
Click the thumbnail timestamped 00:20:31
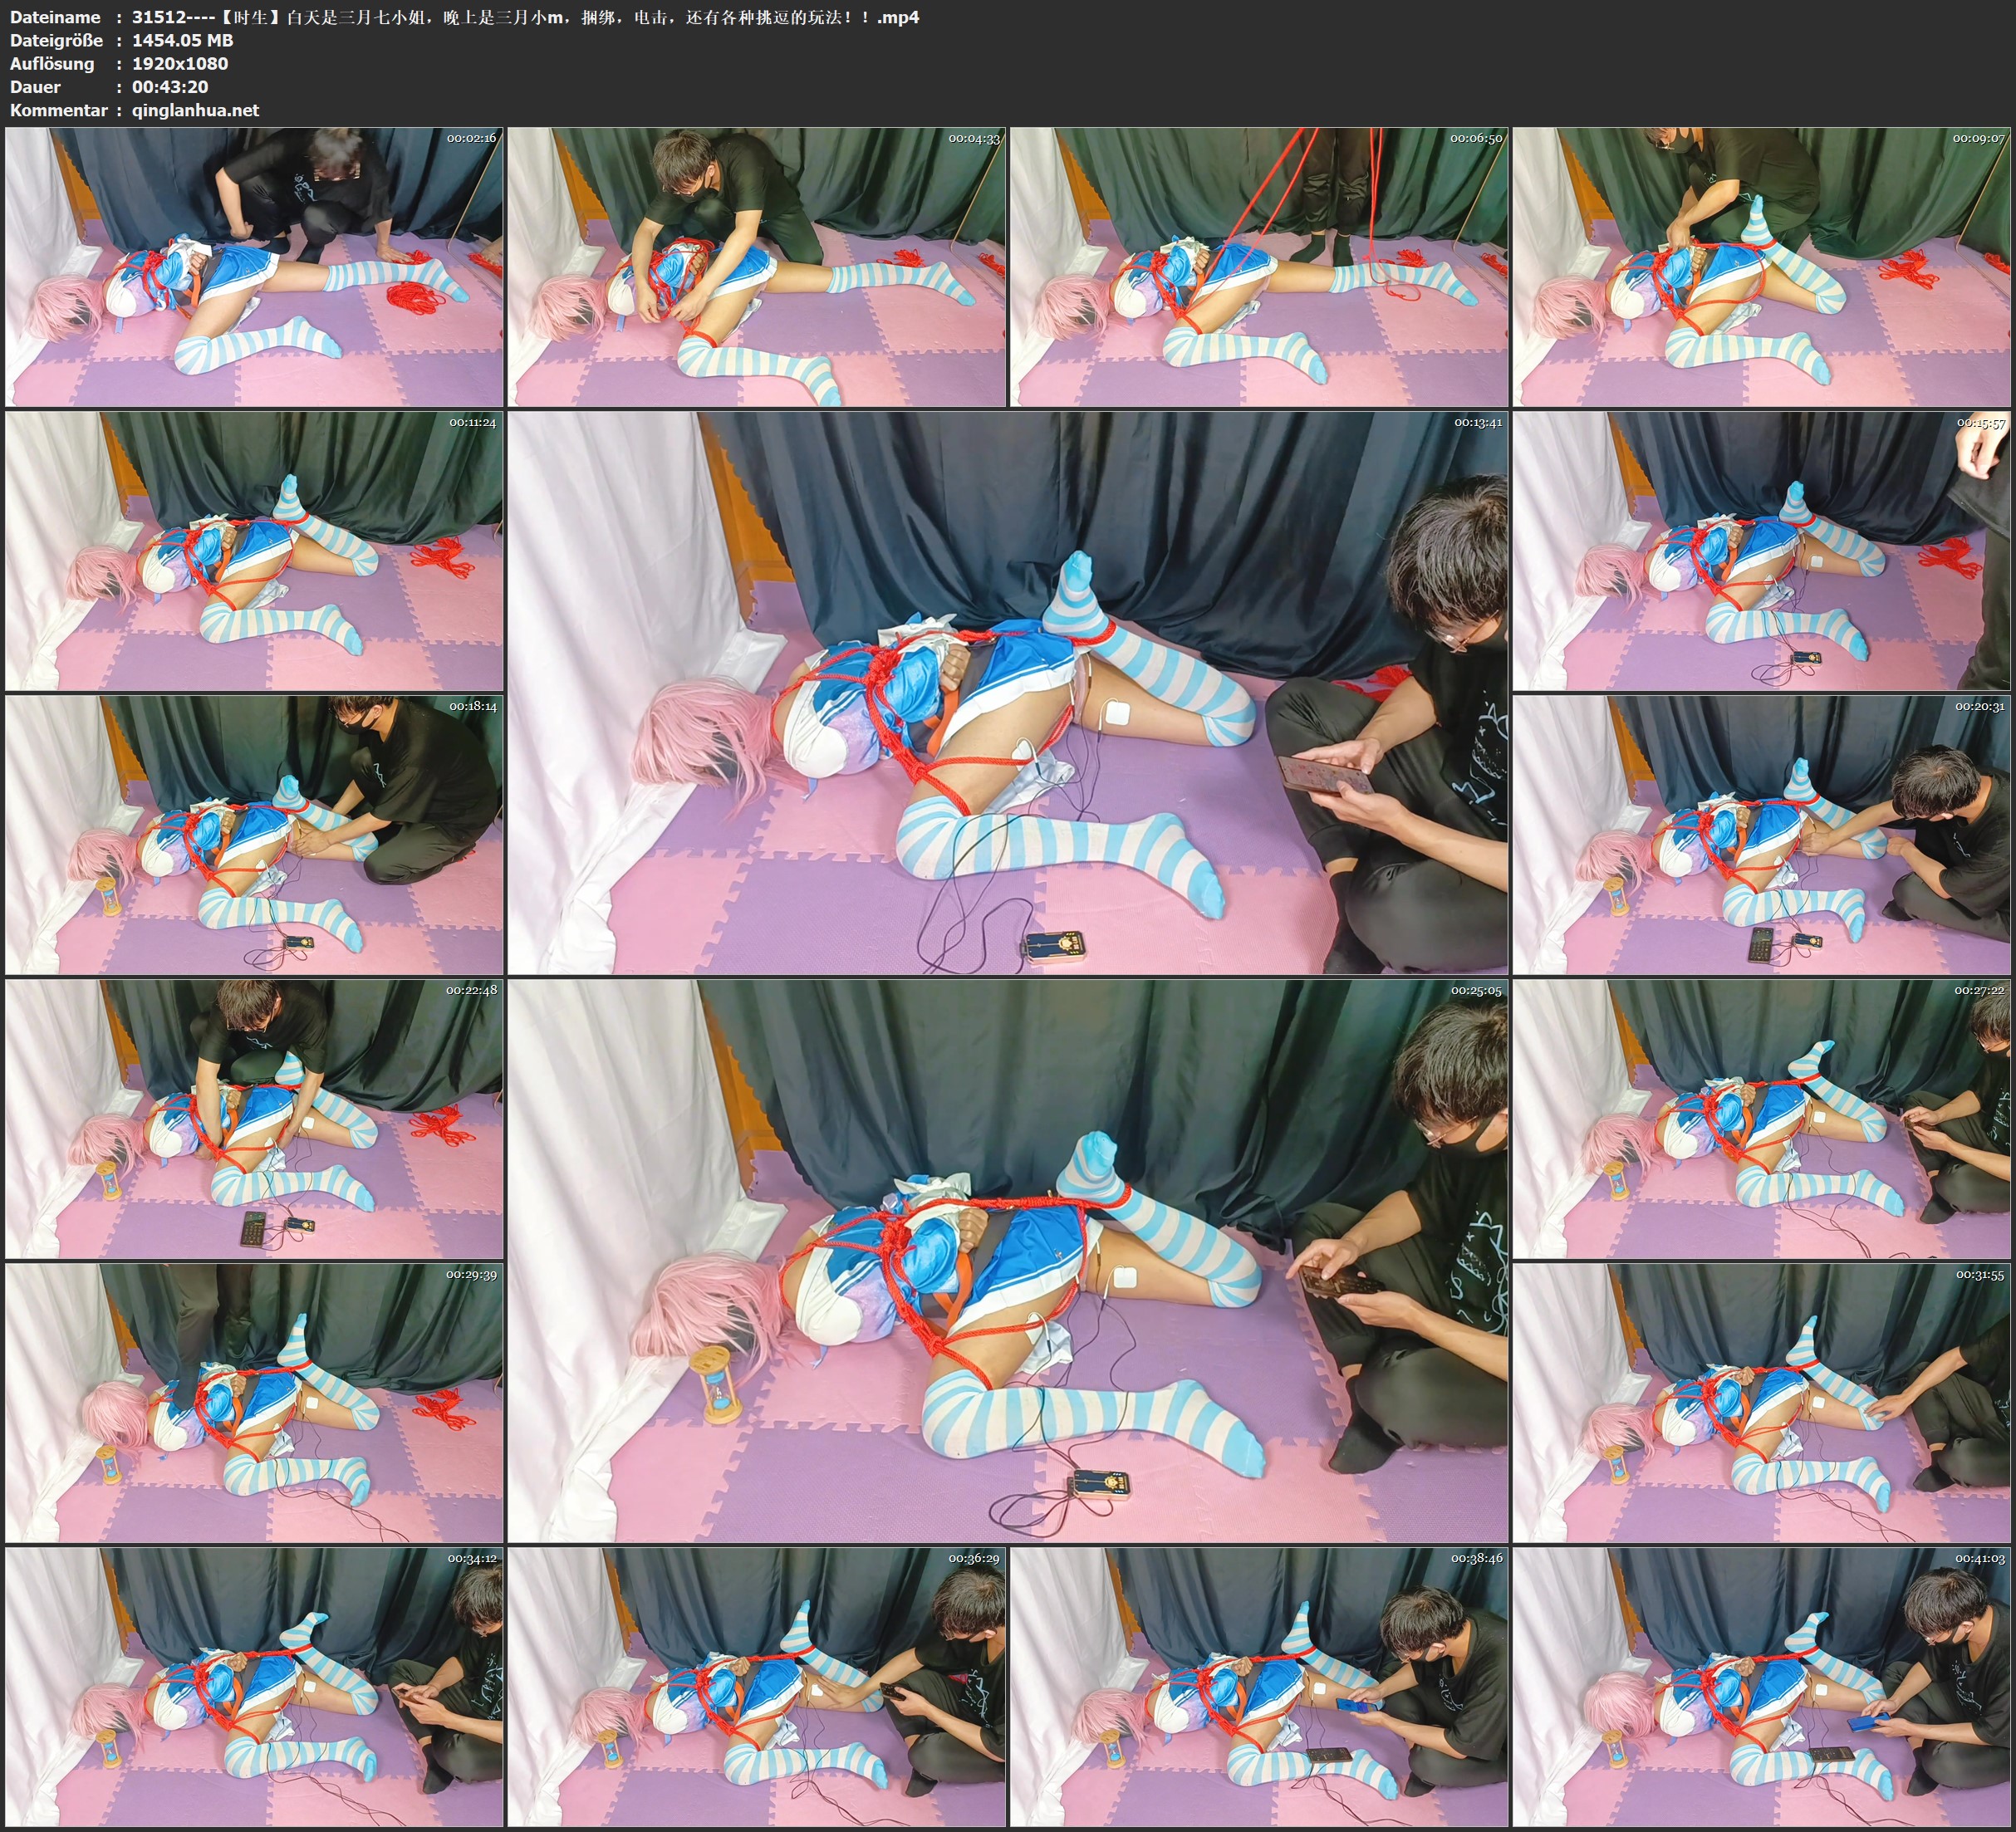click(1762, 835)
